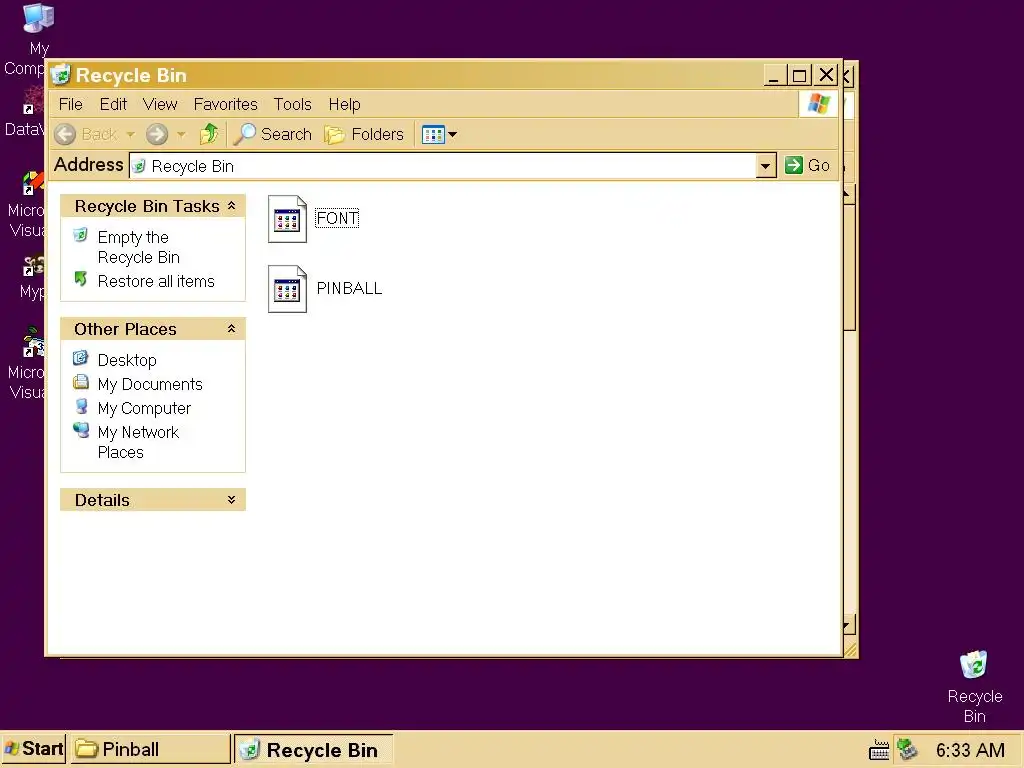Open the Views dropdown button

439,135
